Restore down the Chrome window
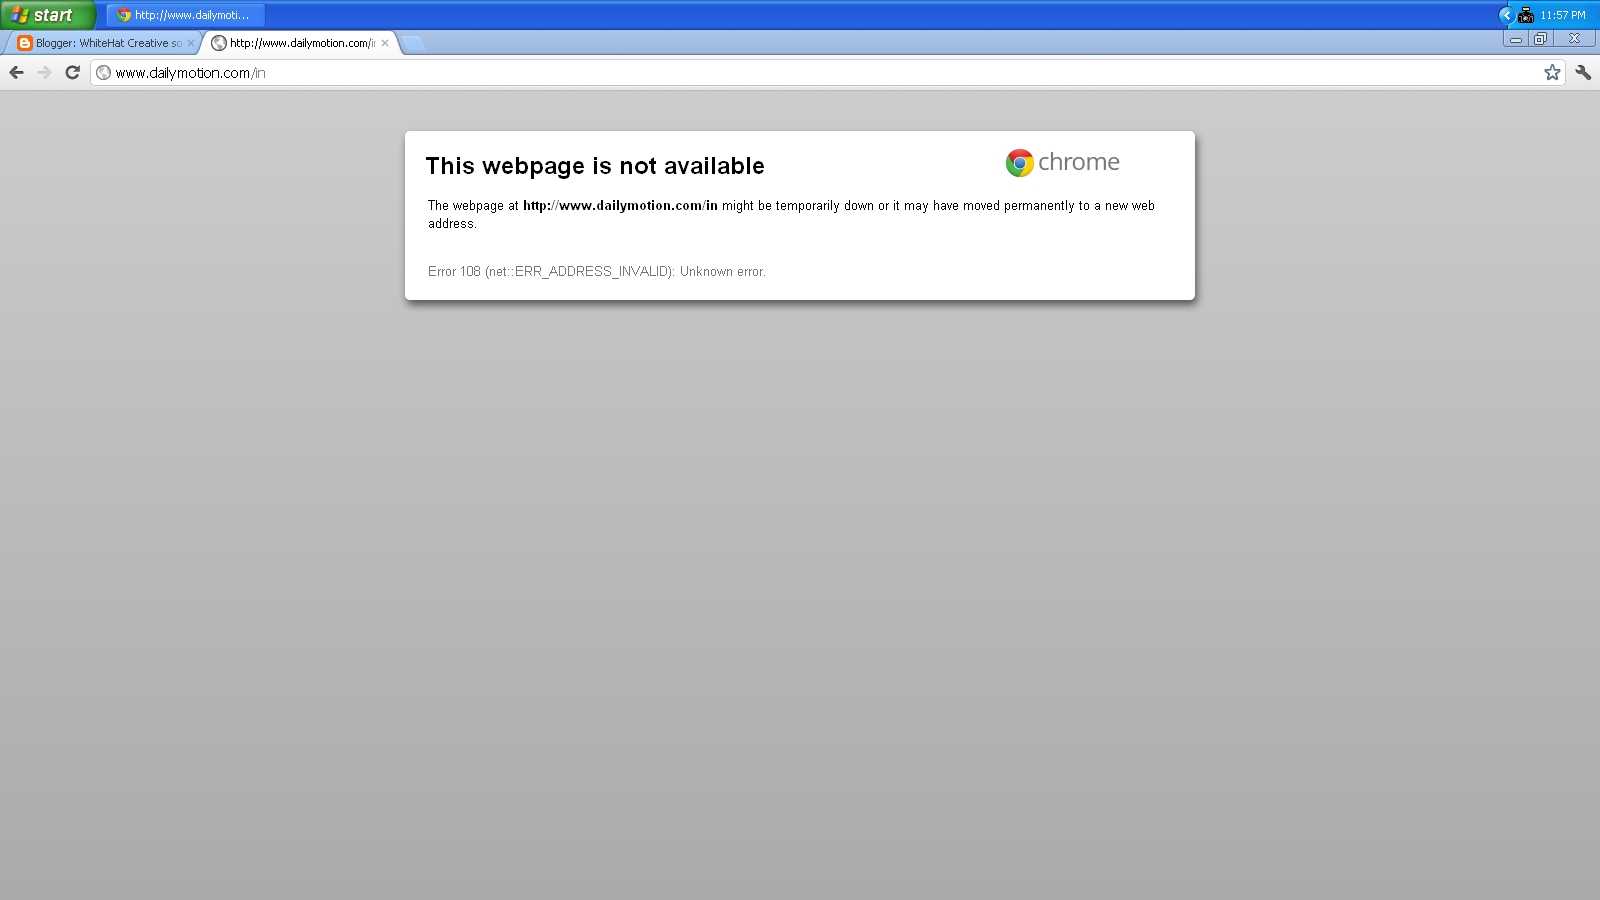Screen dimensions: 1600x900 coord(1541,39)
